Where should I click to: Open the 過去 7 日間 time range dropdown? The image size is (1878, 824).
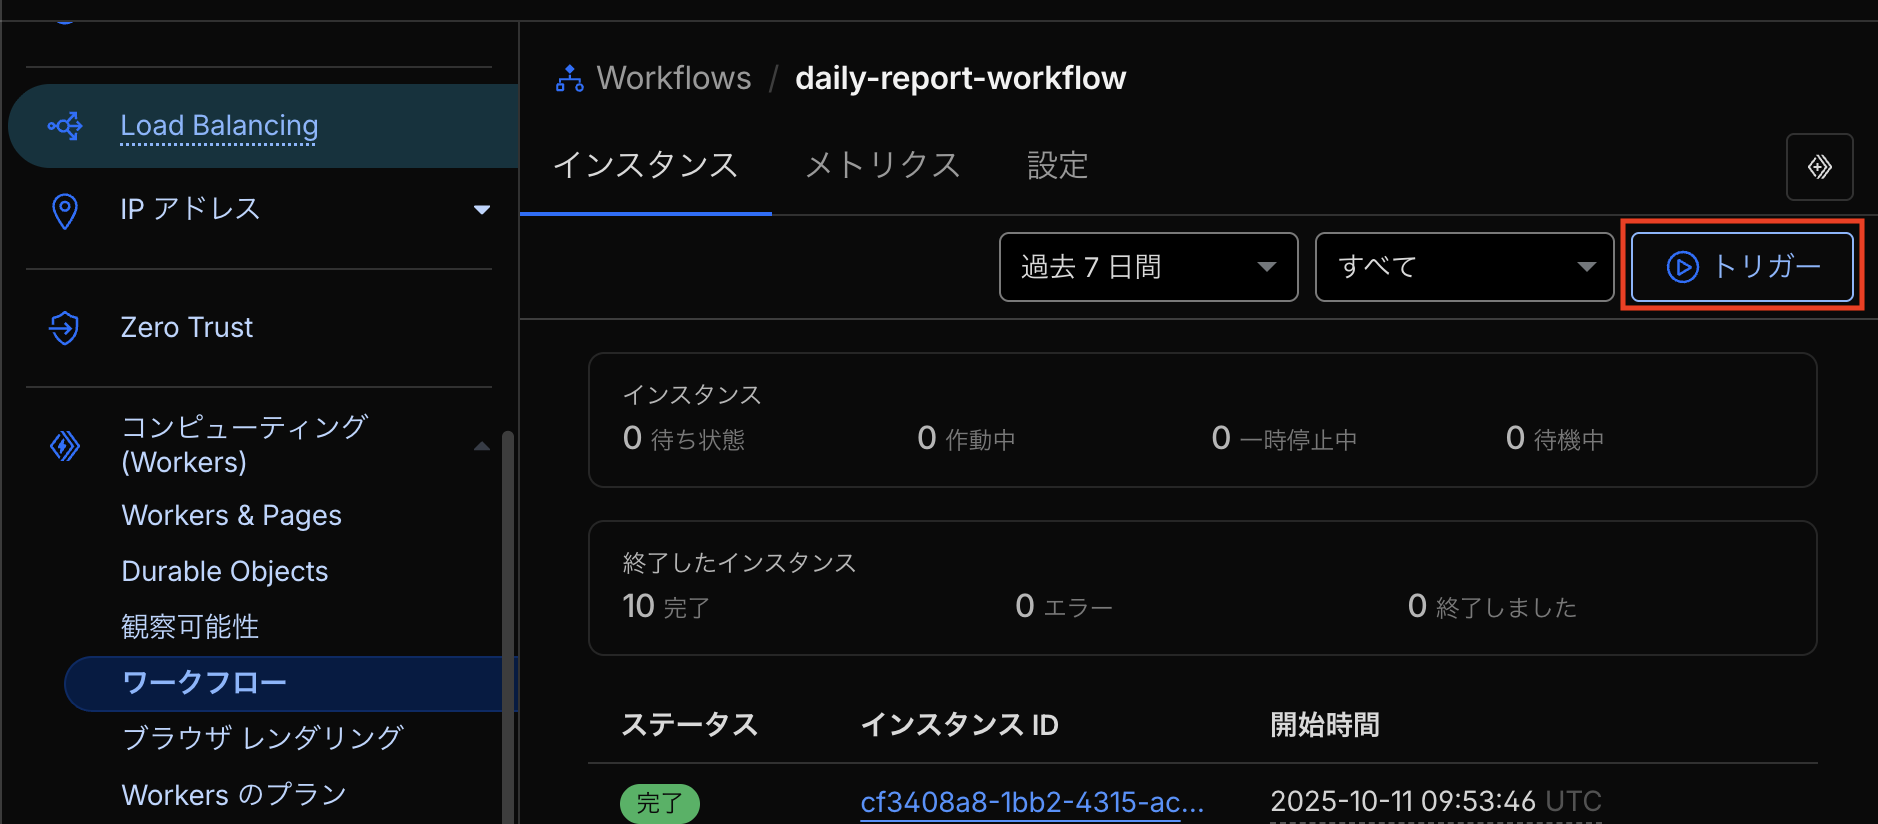(x=1148, y=267)
